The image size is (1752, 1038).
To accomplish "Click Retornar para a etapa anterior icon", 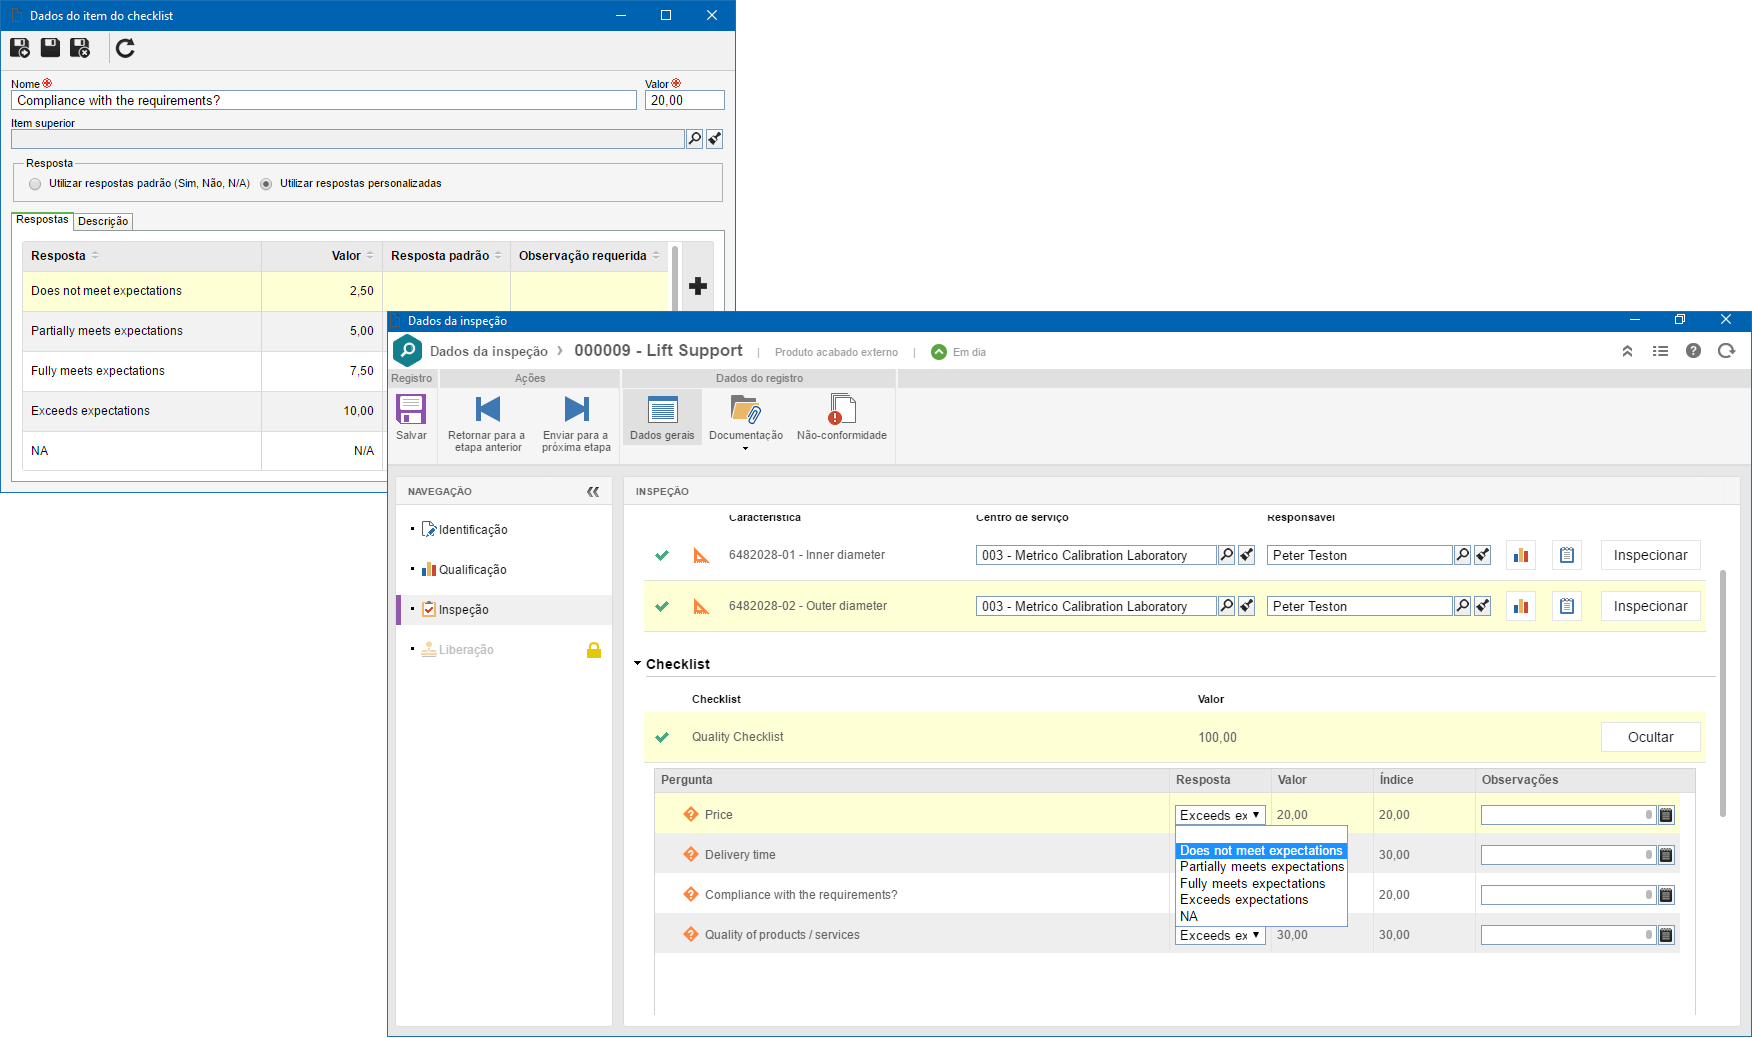I will click(x=487, y=409).
